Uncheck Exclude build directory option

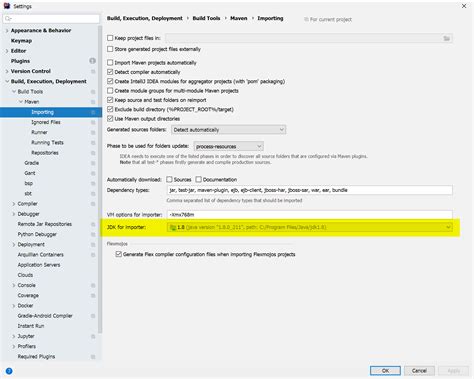110,109
